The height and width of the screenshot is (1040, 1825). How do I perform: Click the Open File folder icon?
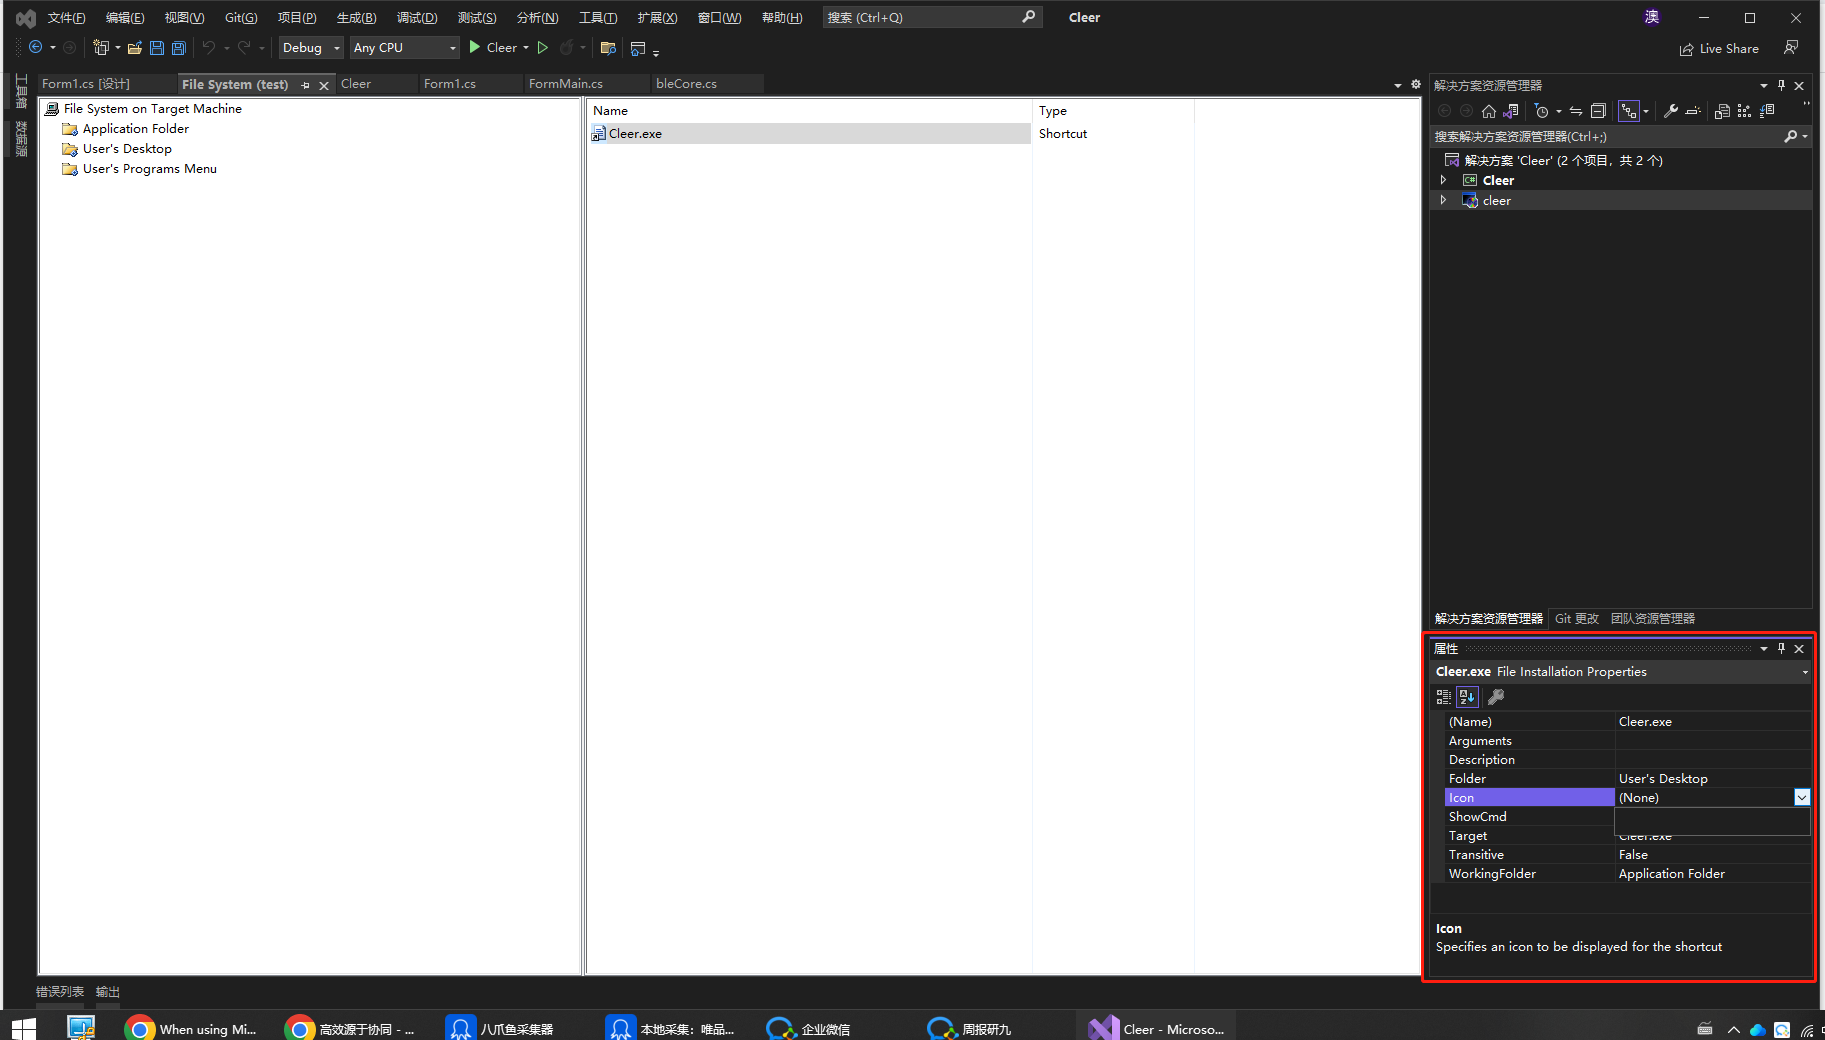[x=134, y=47]
